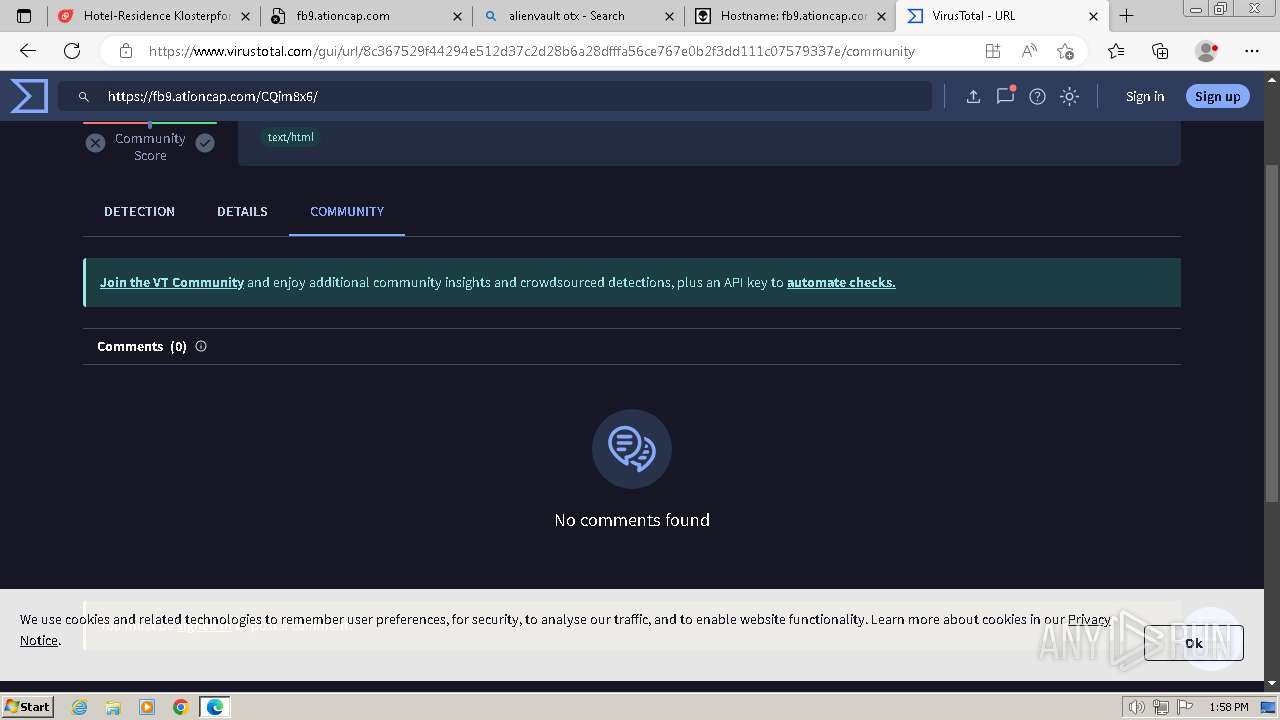The height and width of the screenshot is (720, 1280).
Task: Click Ok on the cookie notice
Action: click(x=1194, y=643)
